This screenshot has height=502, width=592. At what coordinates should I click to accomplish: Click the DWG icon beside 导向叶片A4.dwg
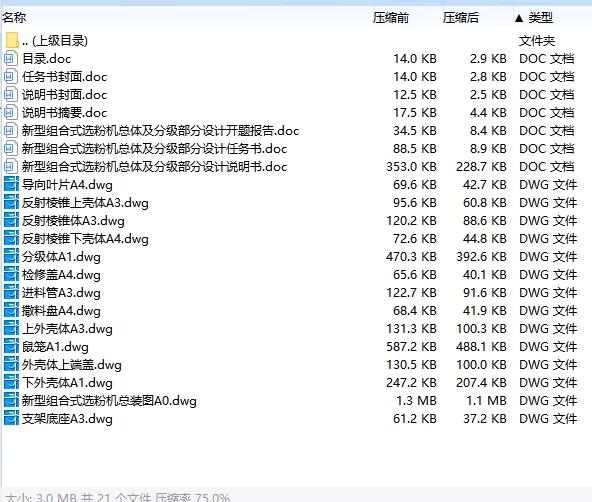pyautogui.click(x=11, y=185)
